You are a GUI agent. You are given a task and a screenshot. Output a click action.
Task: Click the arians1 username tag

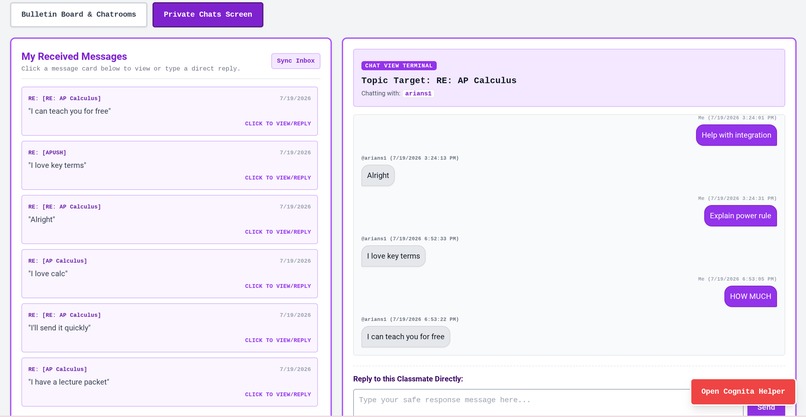419,94
